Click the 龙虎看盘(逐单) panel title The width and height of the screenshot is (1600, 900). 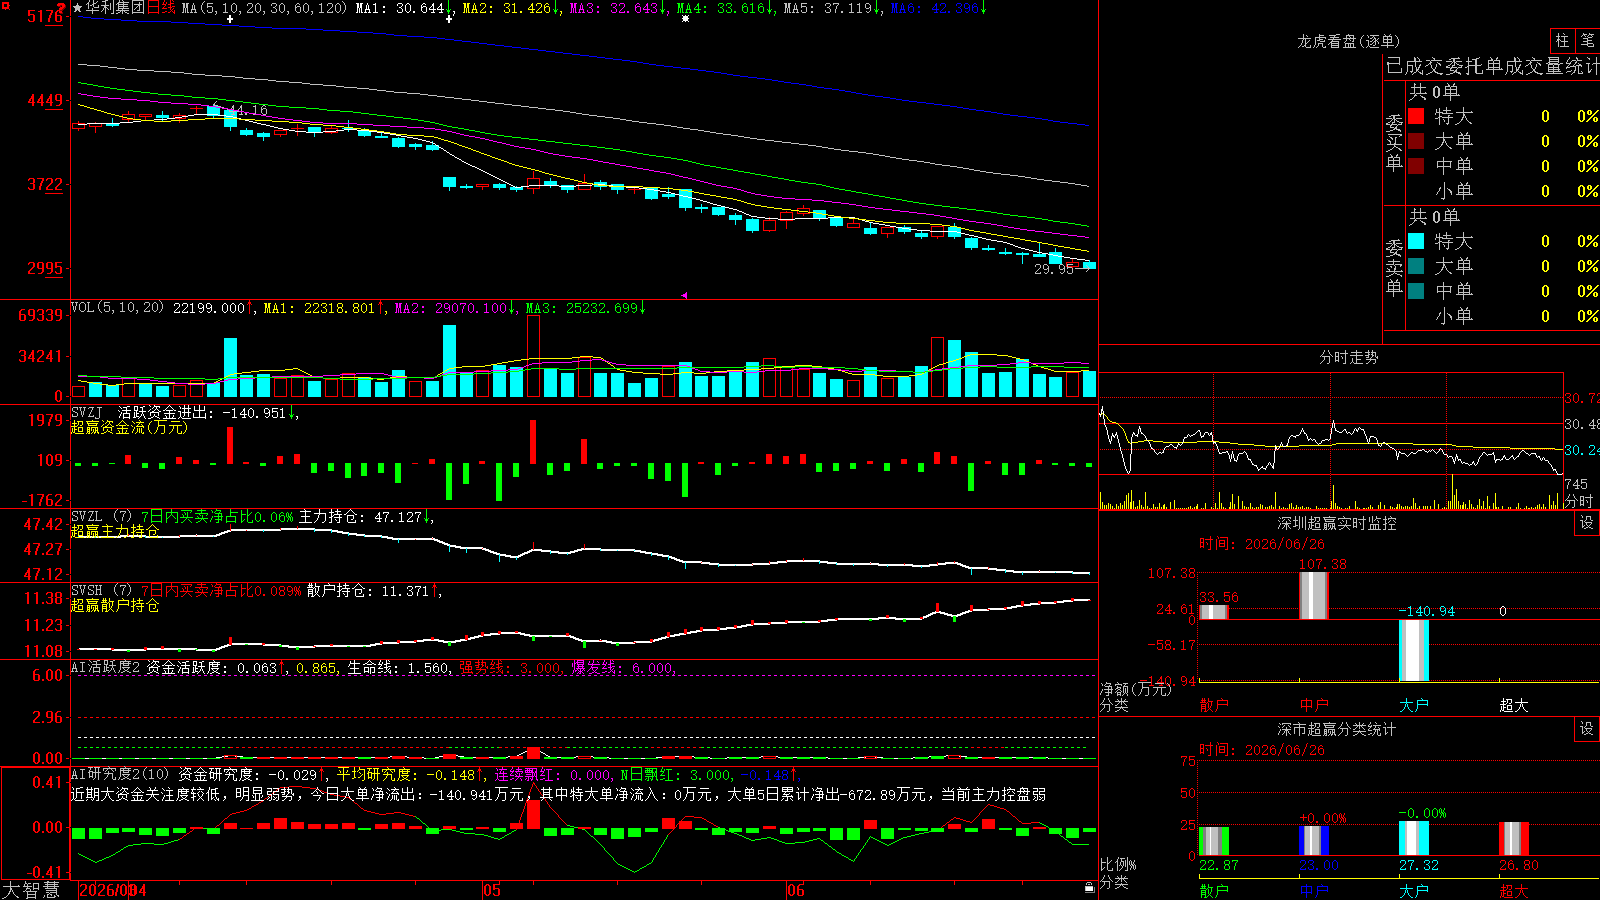[1348, 41]
